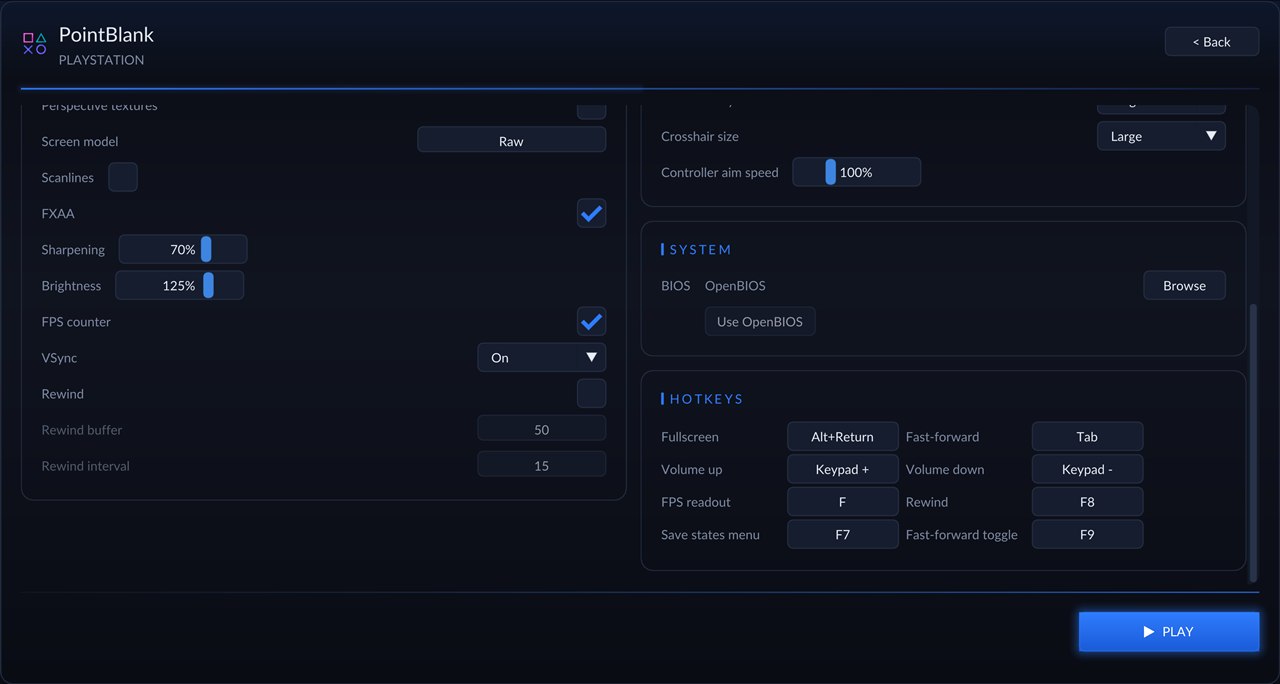The image size is (1280, 684).
Task: Browse for a BIOS file
Action: (1184, 285)
